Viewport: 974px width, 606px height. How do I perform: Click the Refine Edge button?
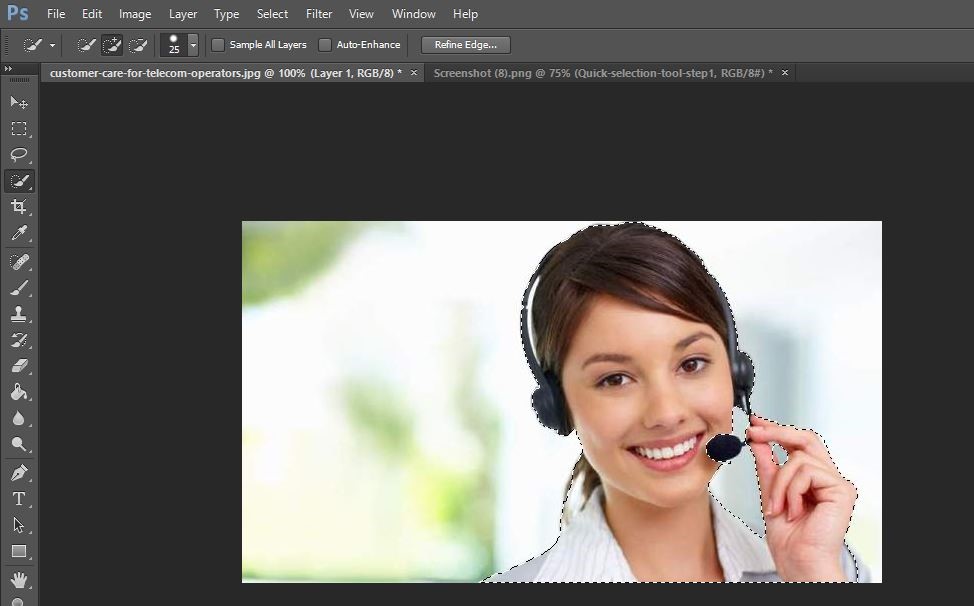pos(466,45)
